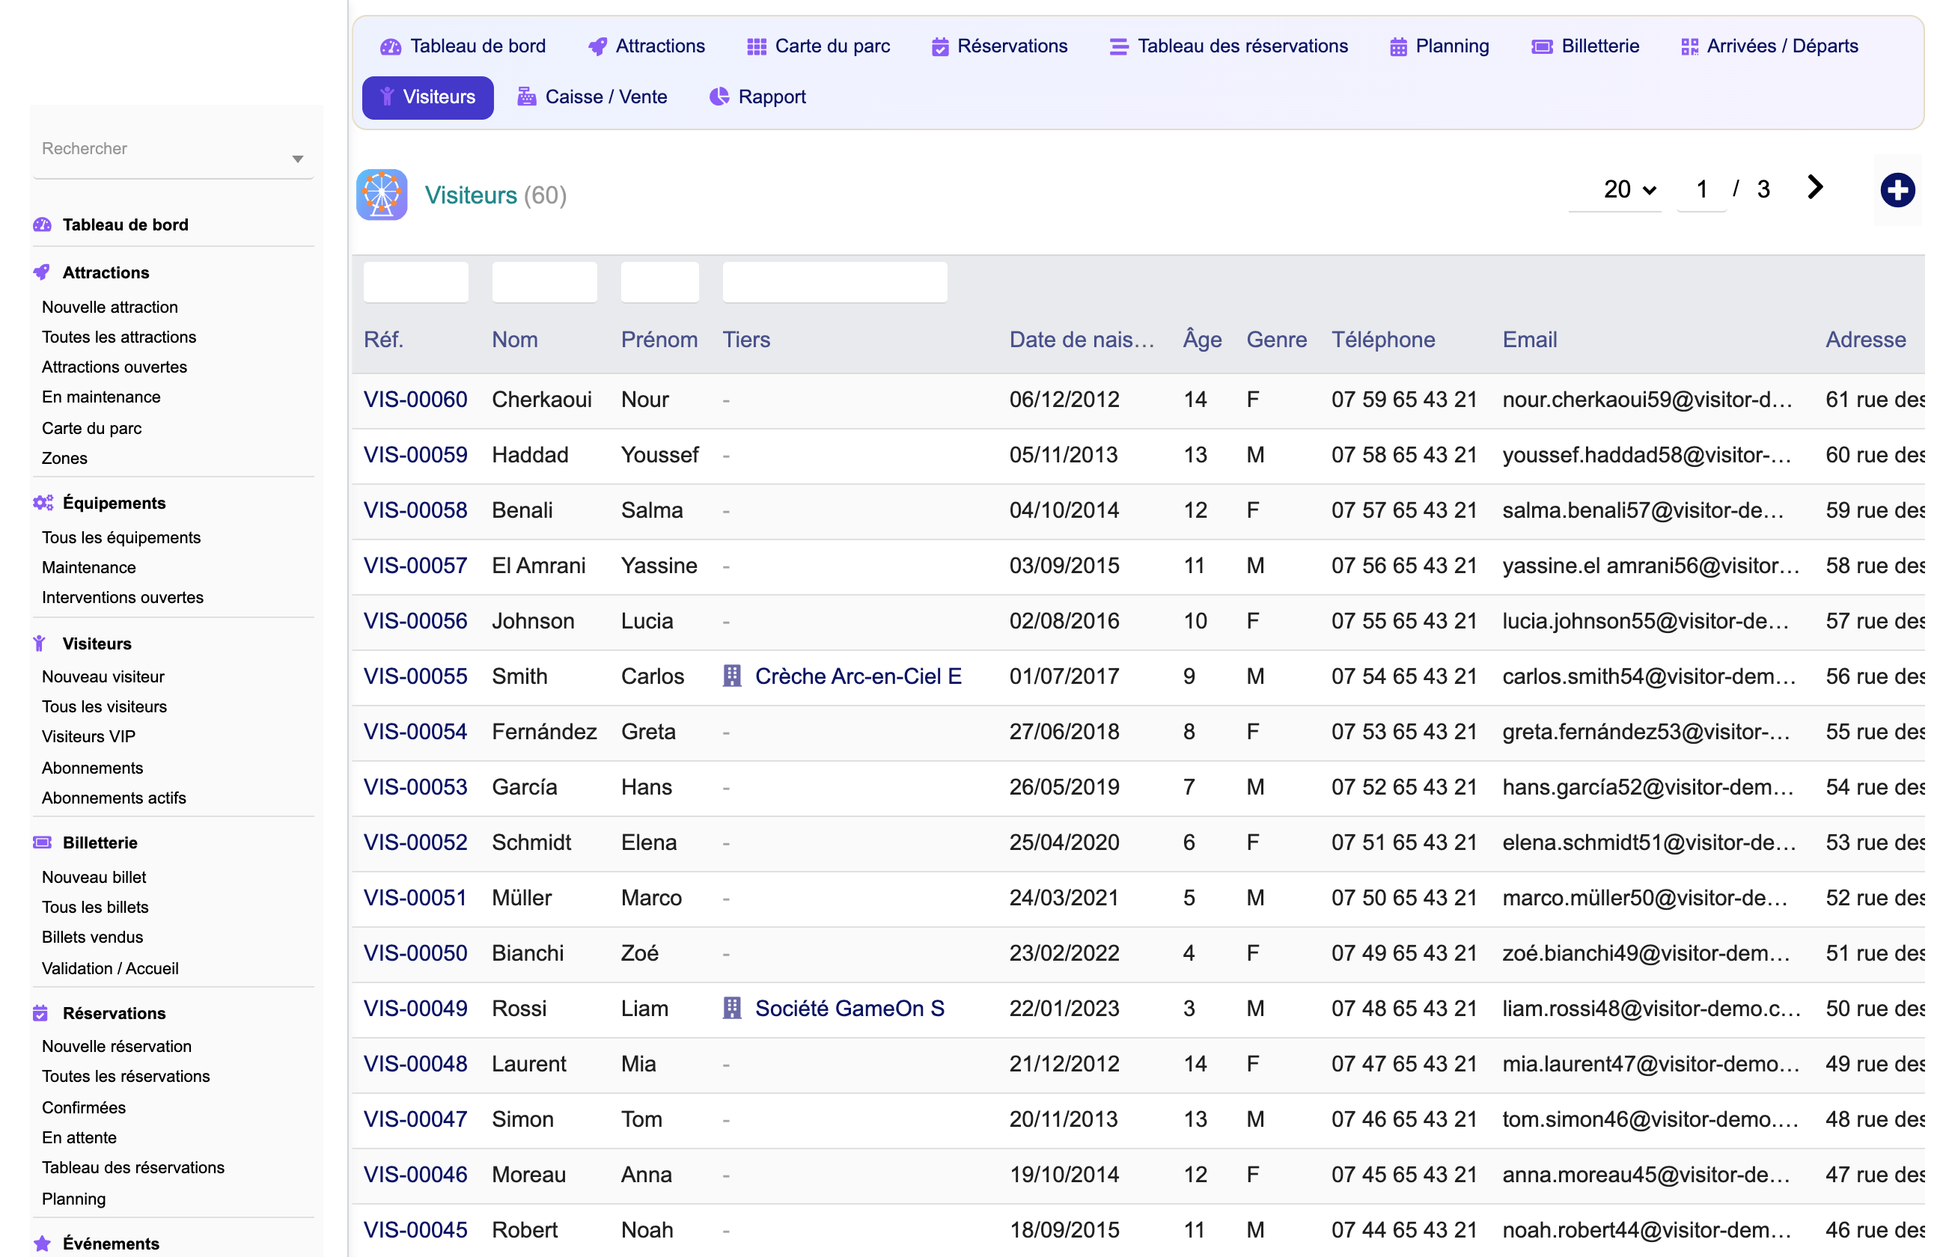Go to next page with the chevron arrow

pos(1815,188)
